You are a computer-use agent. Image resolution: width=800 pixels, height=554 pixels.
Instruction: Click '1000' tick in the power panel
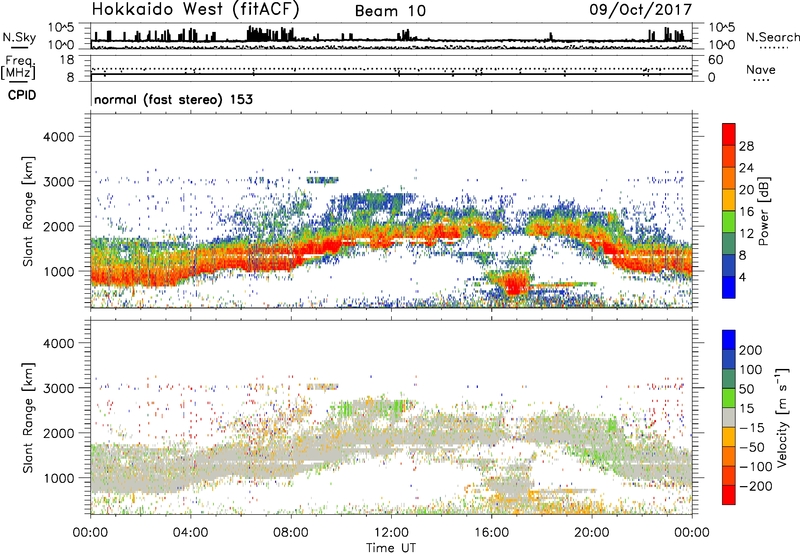(x=59, y=271)
